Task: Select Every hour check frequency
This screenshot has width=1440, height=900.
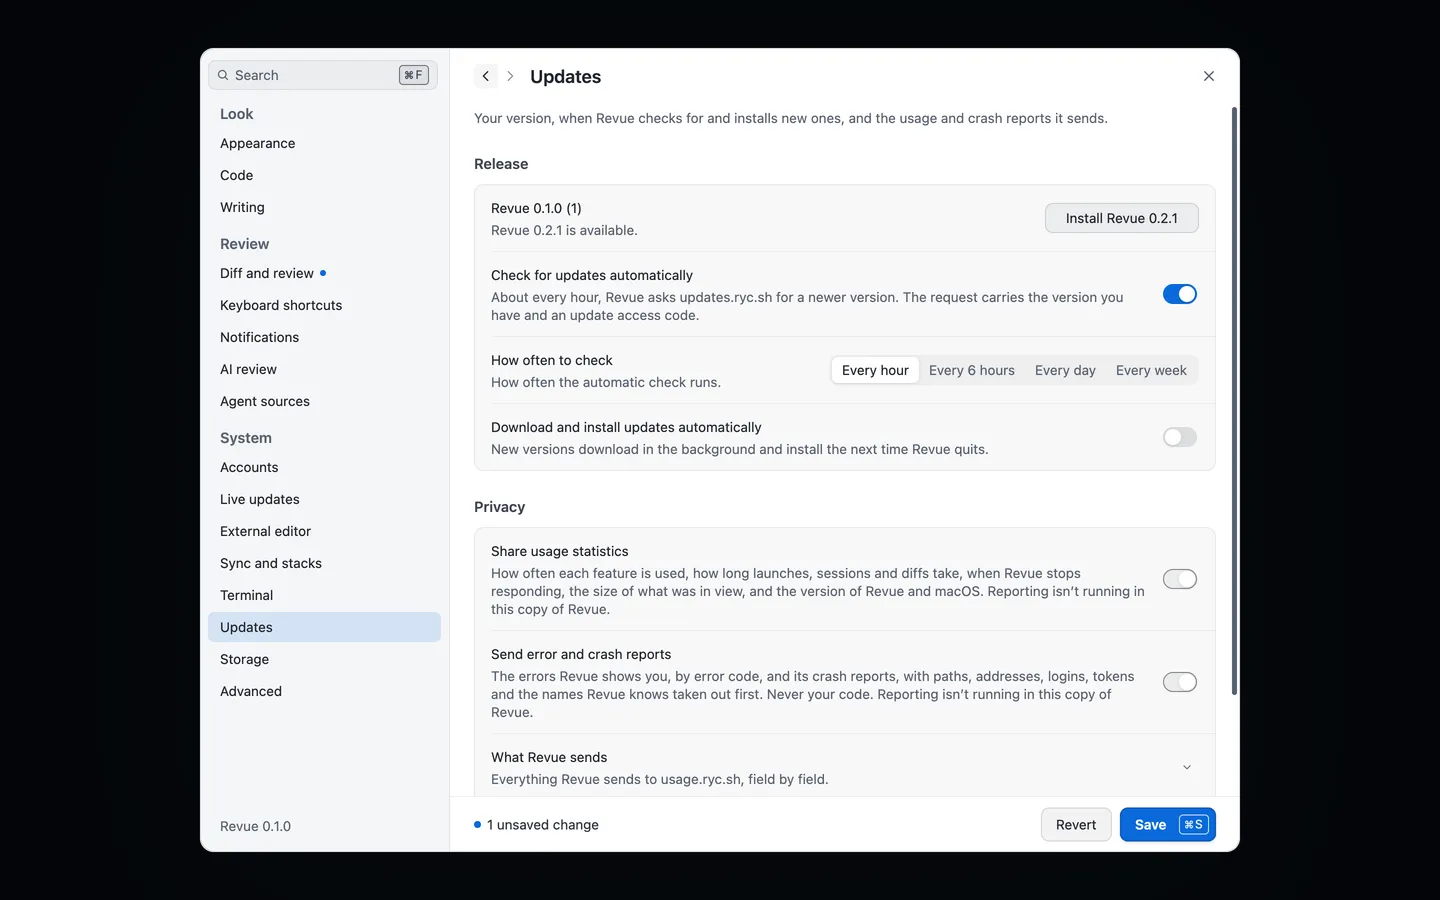Action: (875, 370)
